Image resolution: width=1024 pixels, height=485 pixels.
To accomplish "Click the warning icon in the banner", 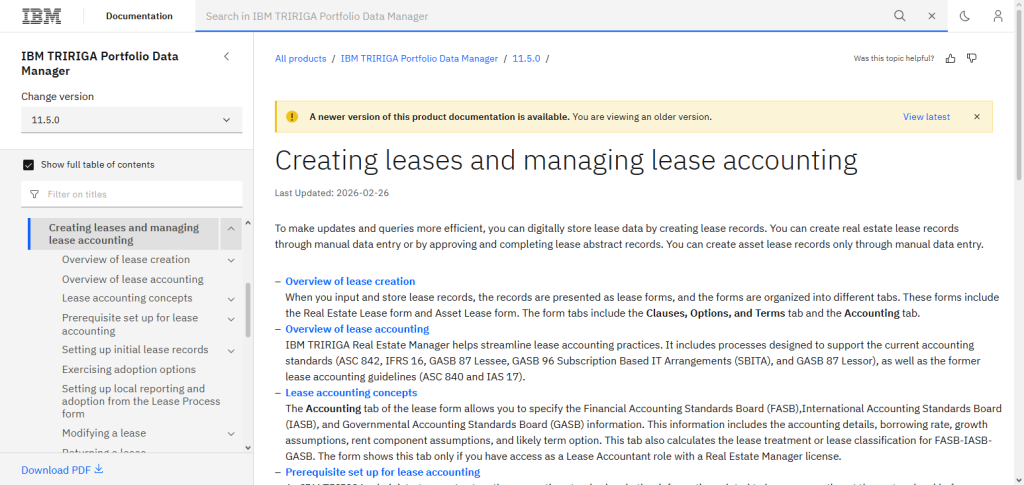I will click(292, 117).
